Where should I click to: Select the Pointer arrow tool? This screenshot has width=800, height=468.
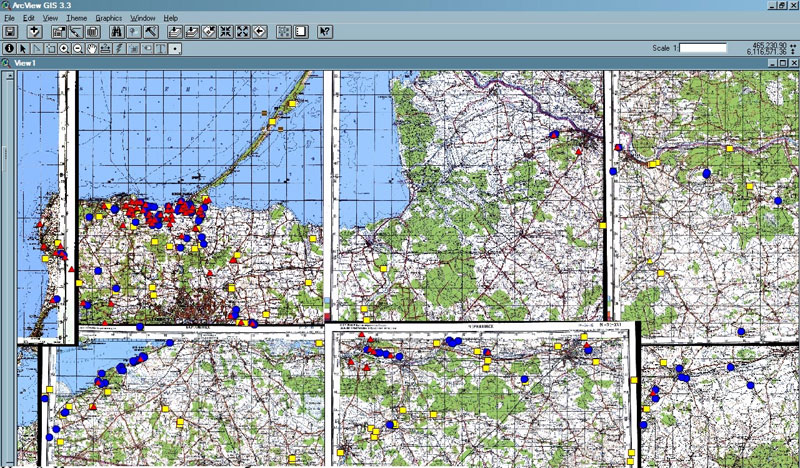pyautogui.click(x=24, y=47)
